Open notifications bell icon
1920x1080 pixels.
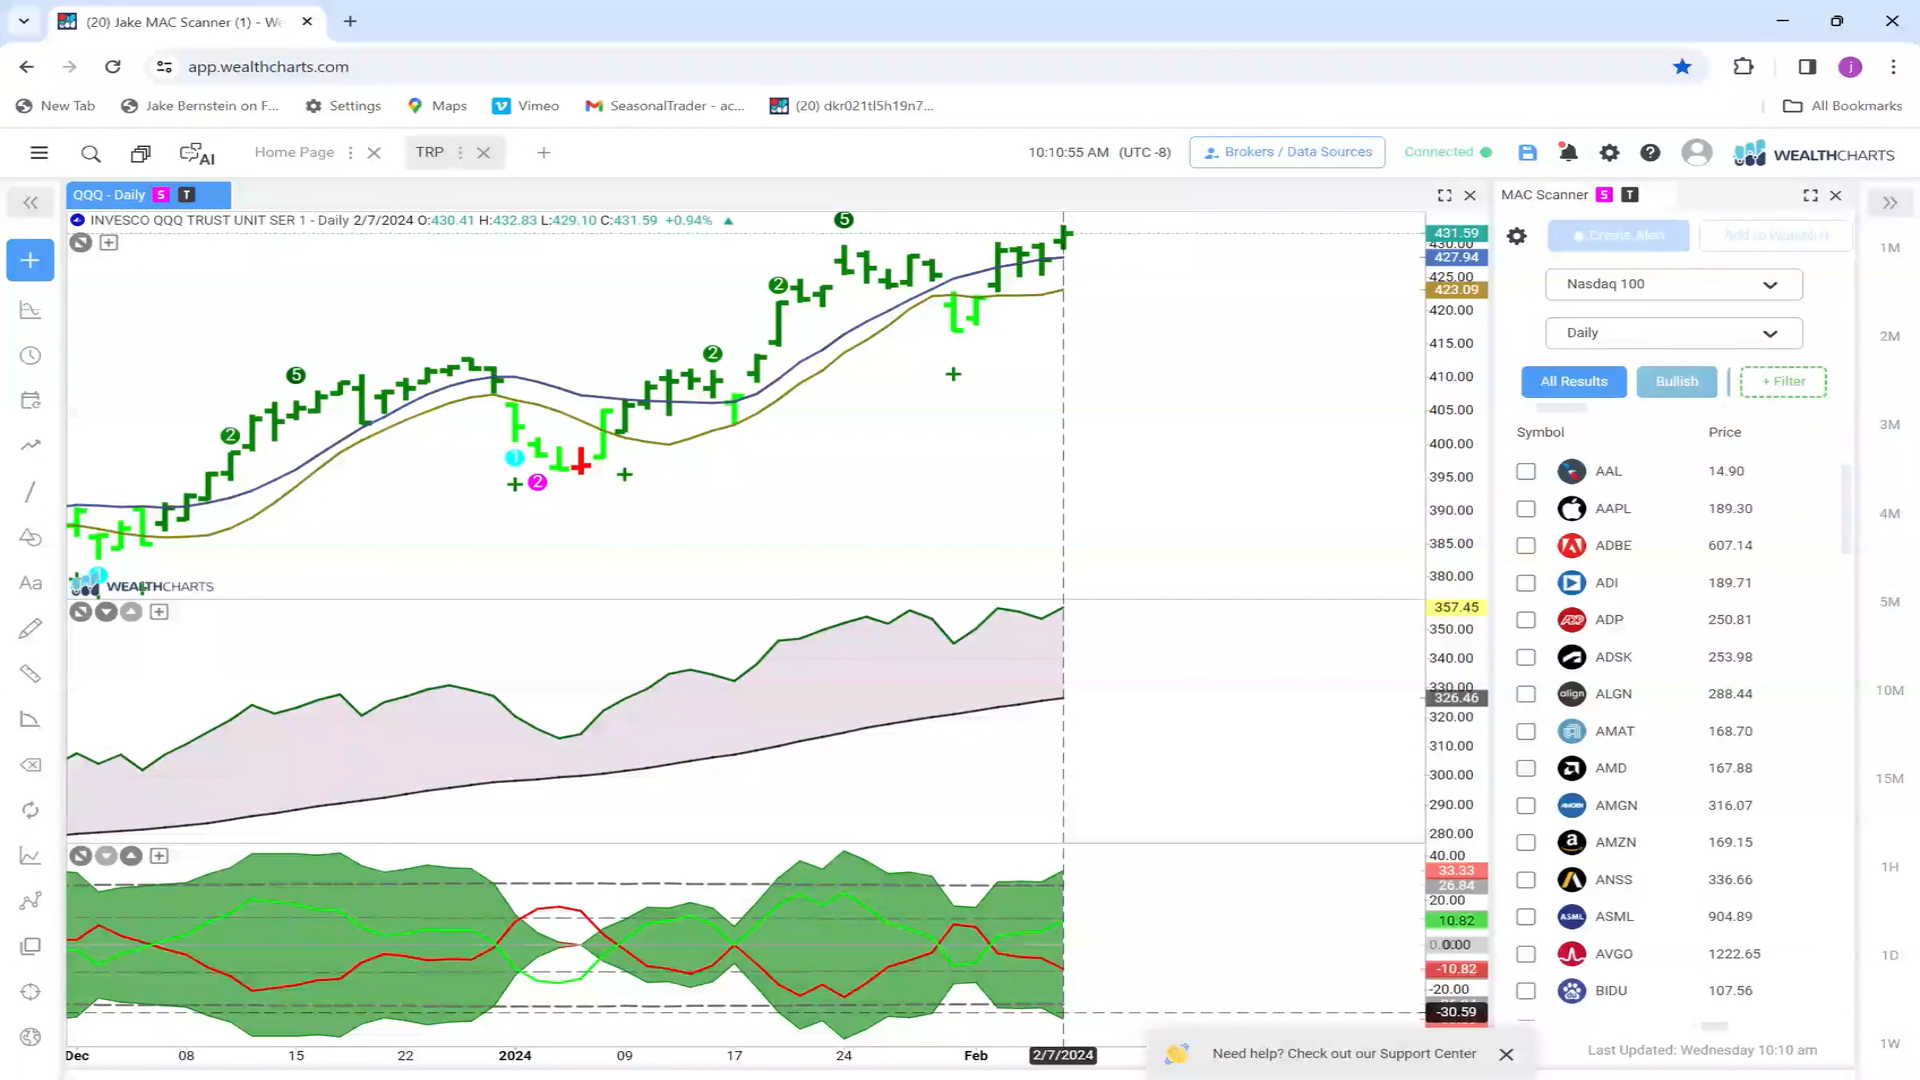pos(1568,152)
